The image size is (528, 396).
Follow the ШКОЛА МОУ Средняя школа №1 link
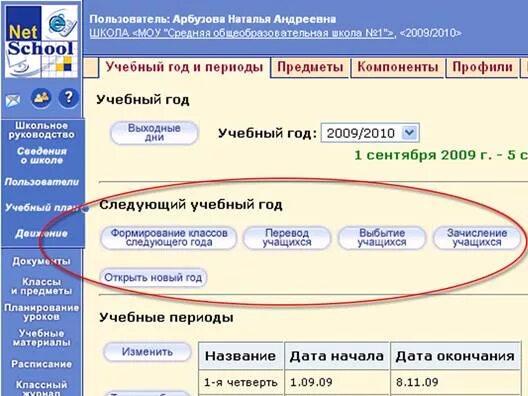tap(242, 33)
